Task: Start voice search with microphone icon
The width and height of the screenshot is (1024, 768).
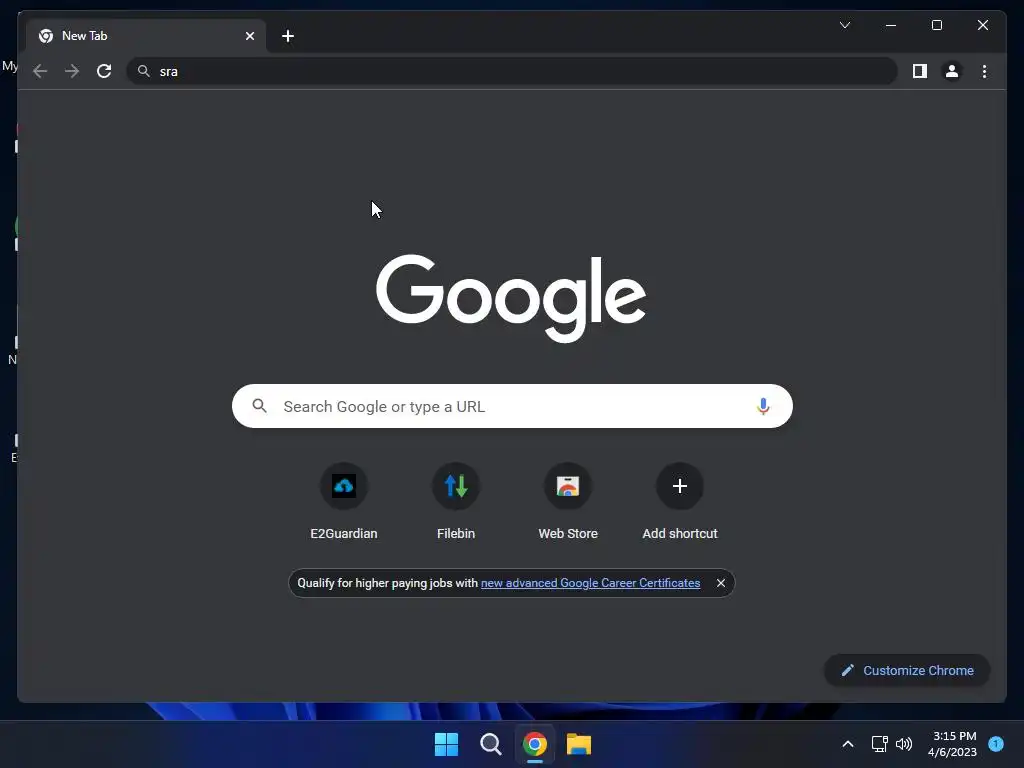Action: click(x=763, y=406)
